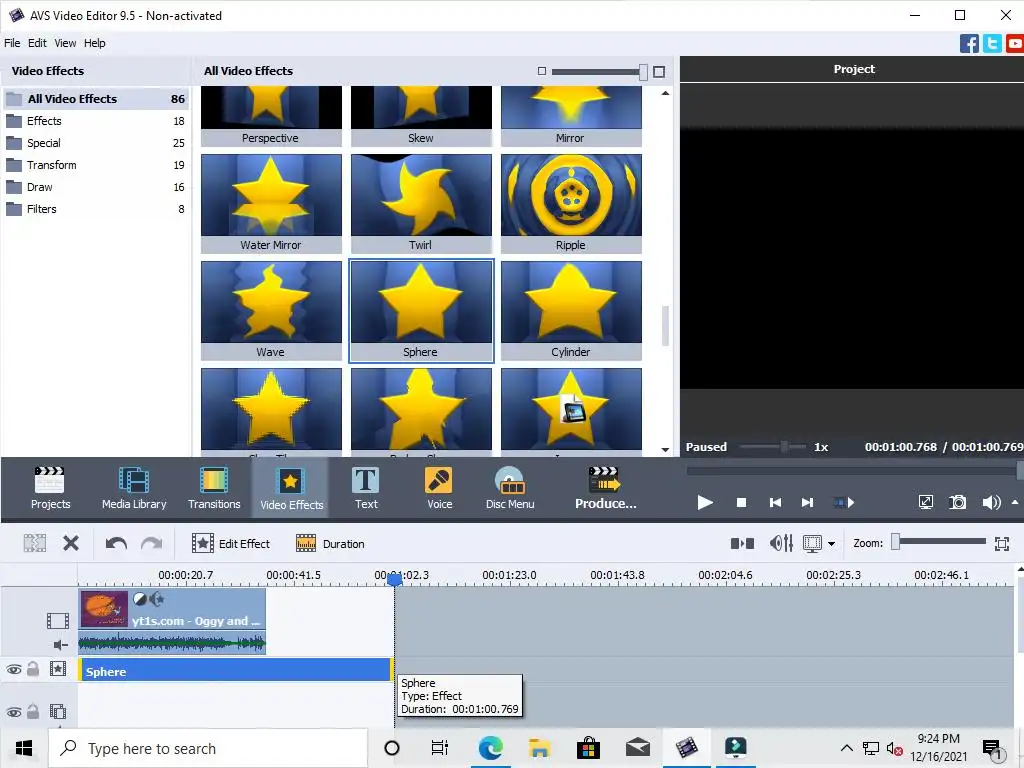Open the Projects section
Image resolution: width=1024 pixels, height=768 pixels.
pos(50,488)
